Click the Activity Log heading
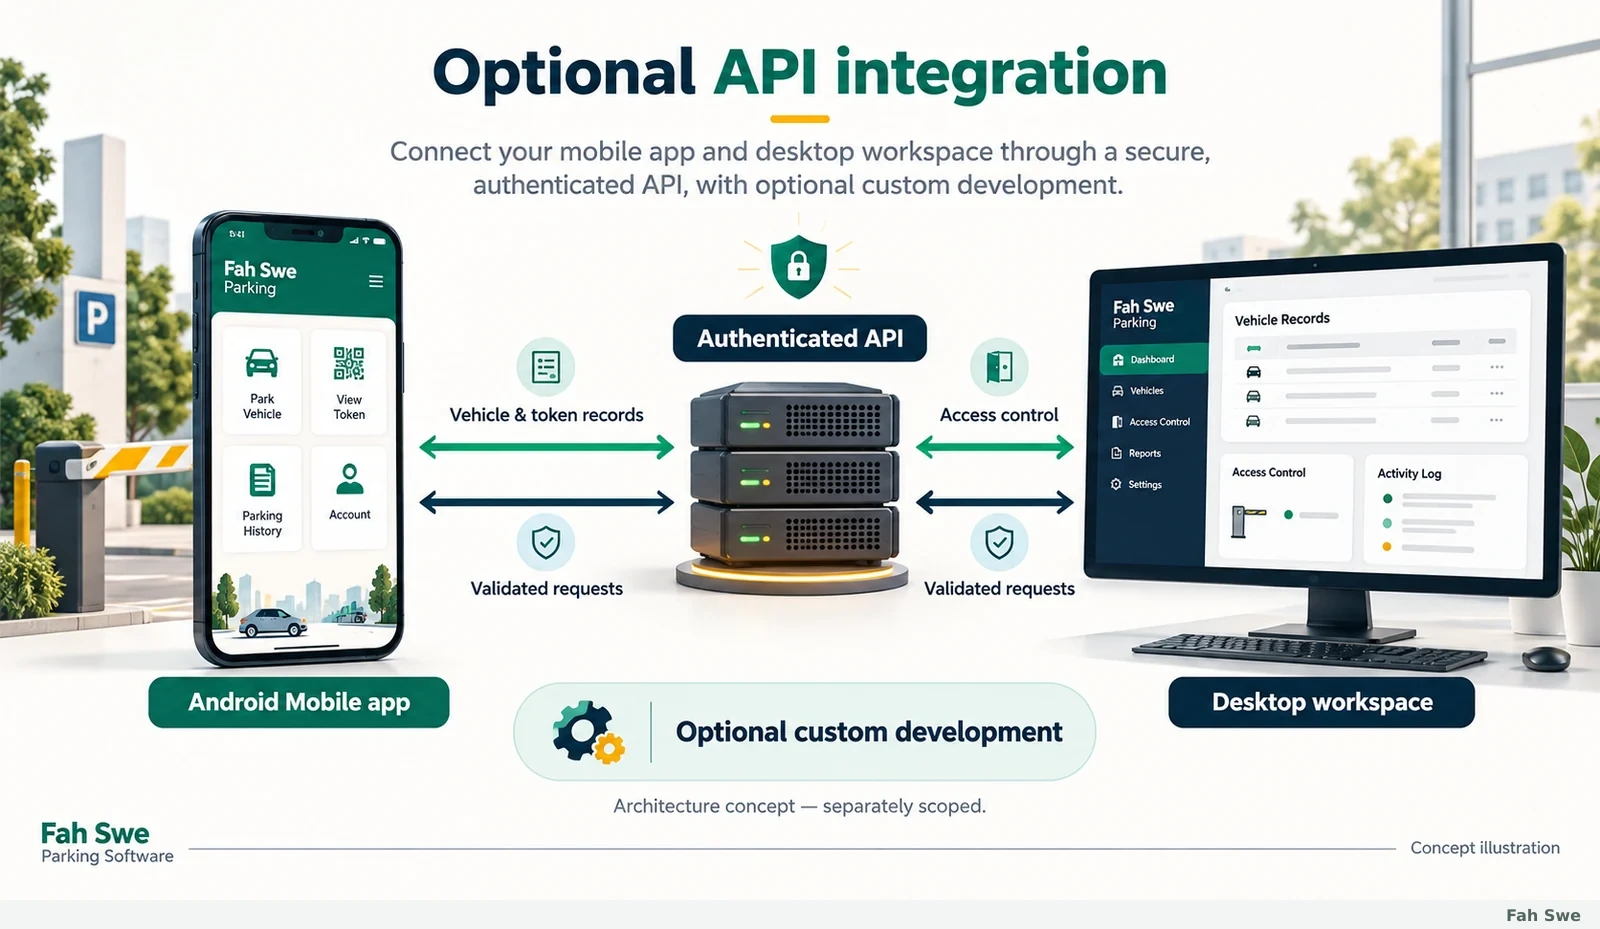Screen dimensions: 1600x929 pyautogui.click(x=1409, y=473)
